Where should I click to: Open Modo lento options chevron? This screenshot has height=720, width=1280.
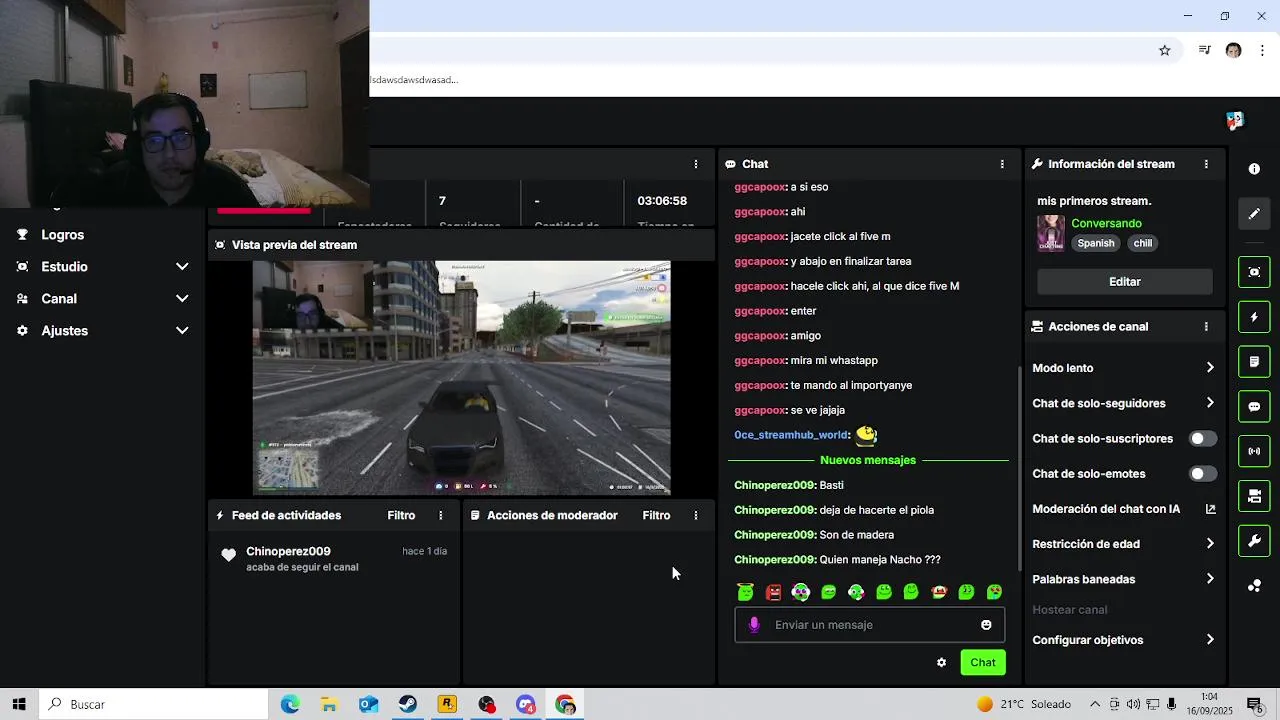[1210, 368]
